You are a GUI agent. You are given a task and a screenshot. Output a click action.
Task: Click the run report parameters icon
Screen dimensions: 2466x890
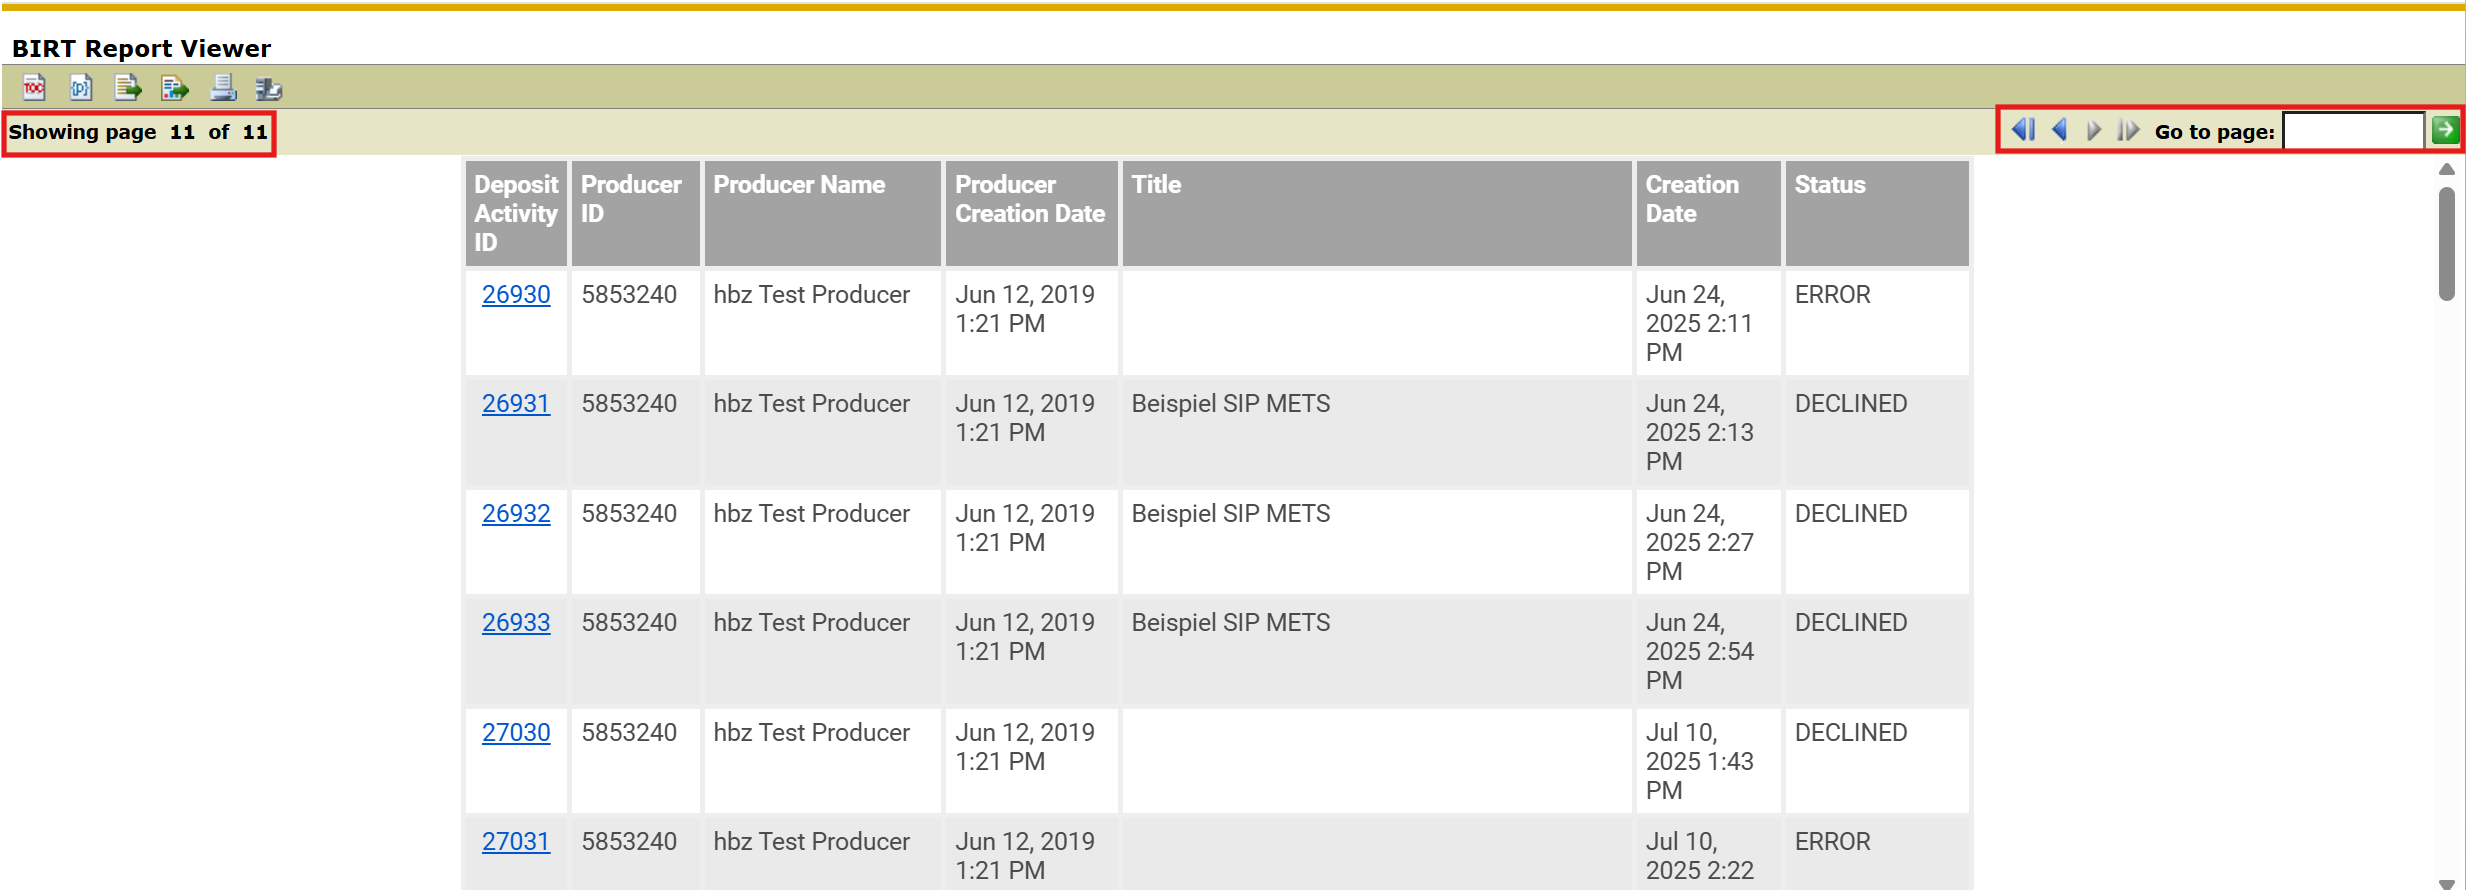81,88
